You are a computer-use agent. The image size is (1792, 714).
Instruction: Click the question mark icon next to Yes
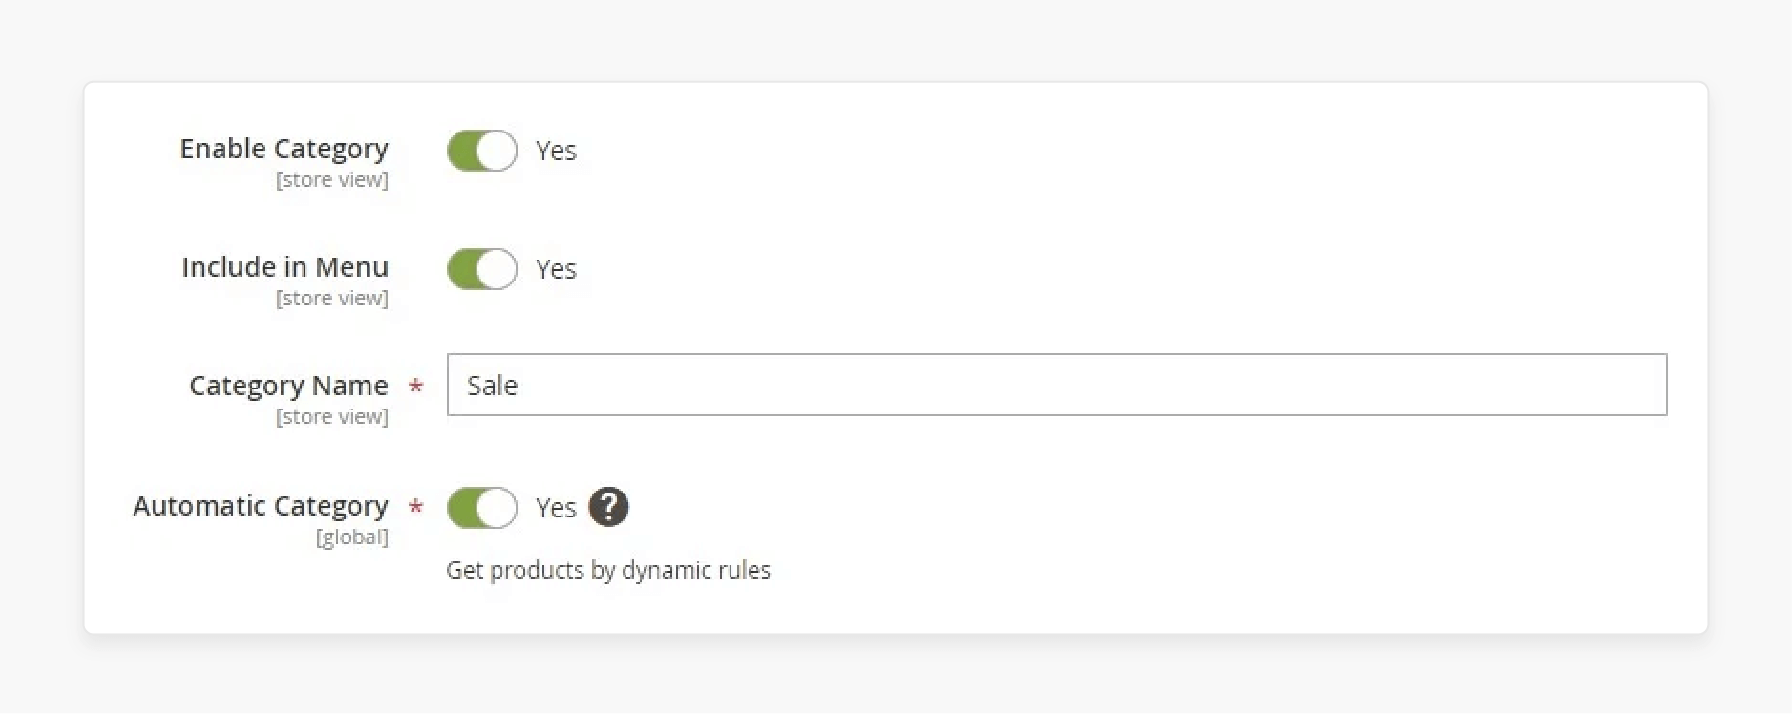pos(609,507)
